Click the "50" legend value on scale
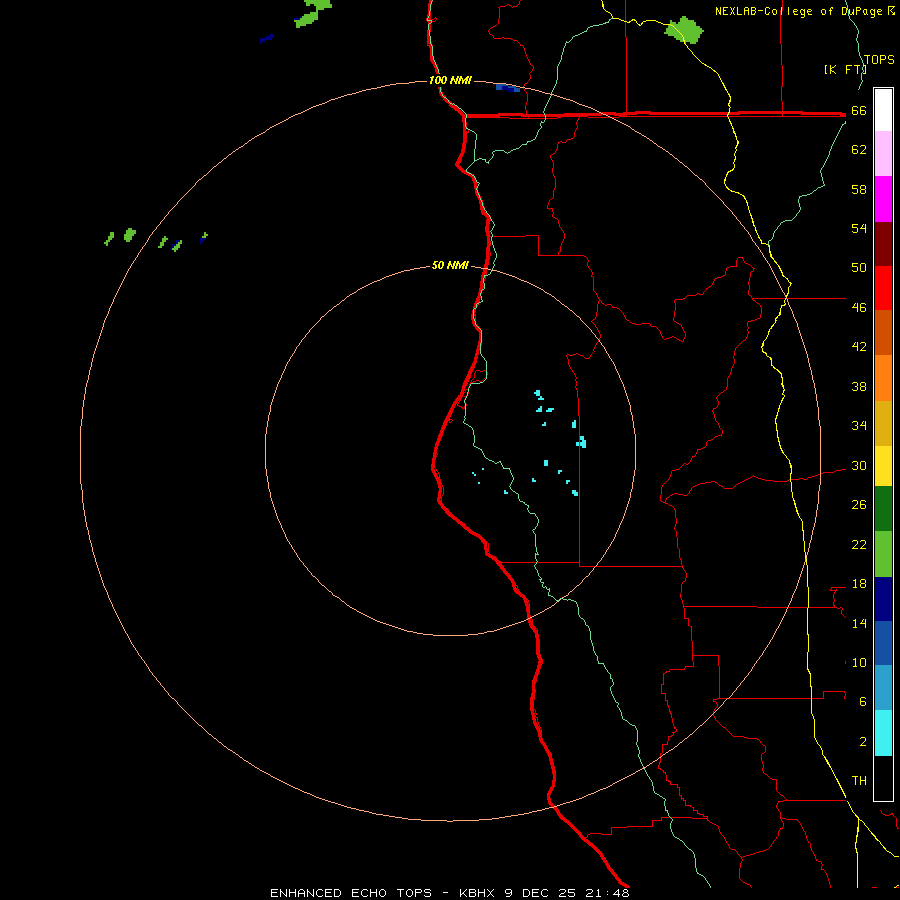 (859, 267)
